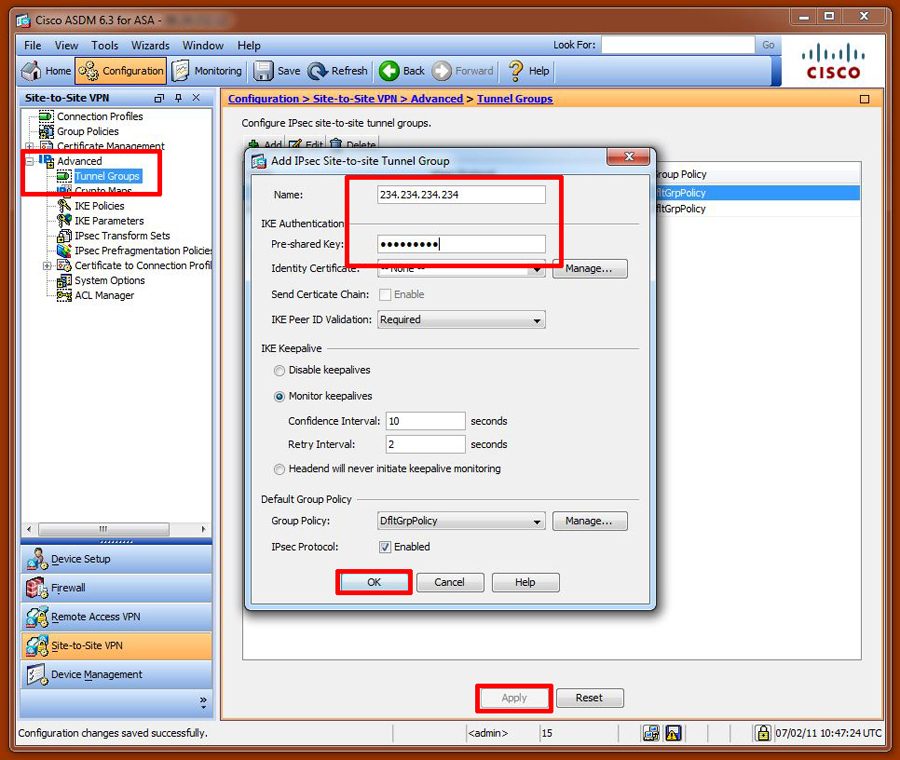Screen dimensions: 900x760
Task: Click the status bar lock icon
Action: [x=762, y=733]
